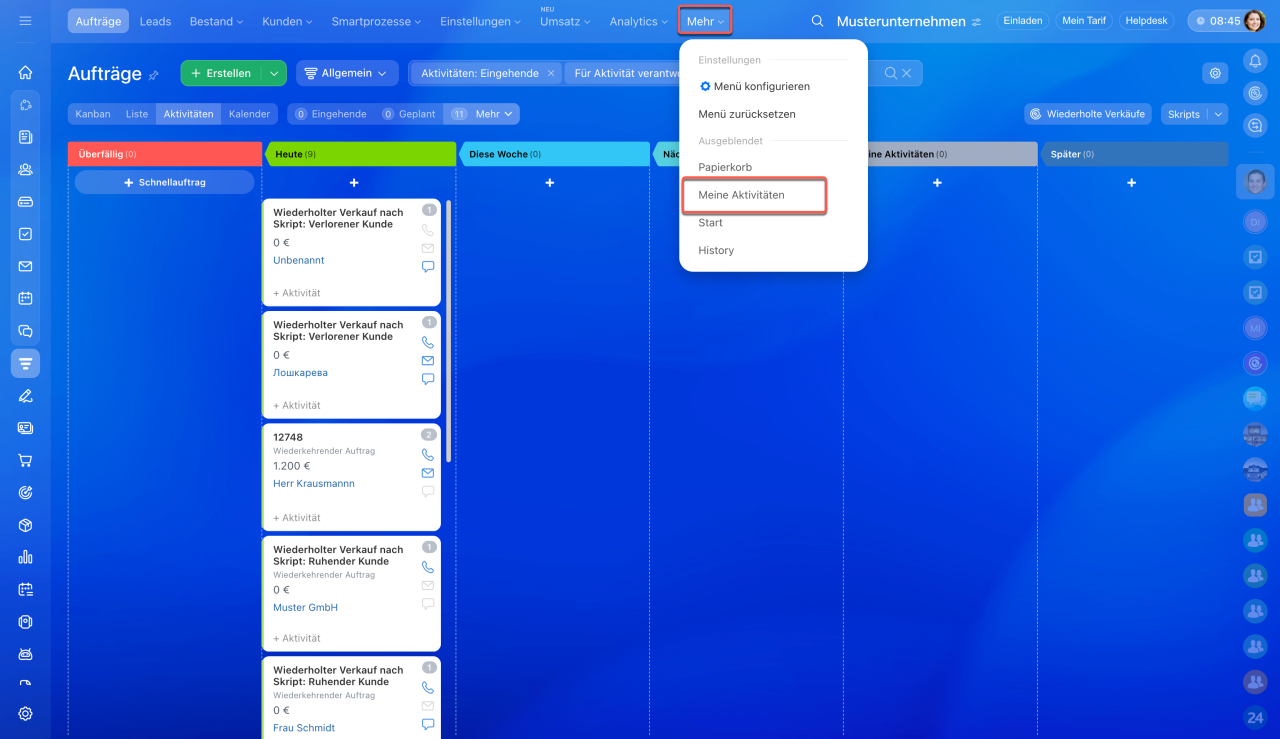Click the phone icon on the Muster GmbH card
Viewport: 1280px width, 739px height.
point(428,567)
